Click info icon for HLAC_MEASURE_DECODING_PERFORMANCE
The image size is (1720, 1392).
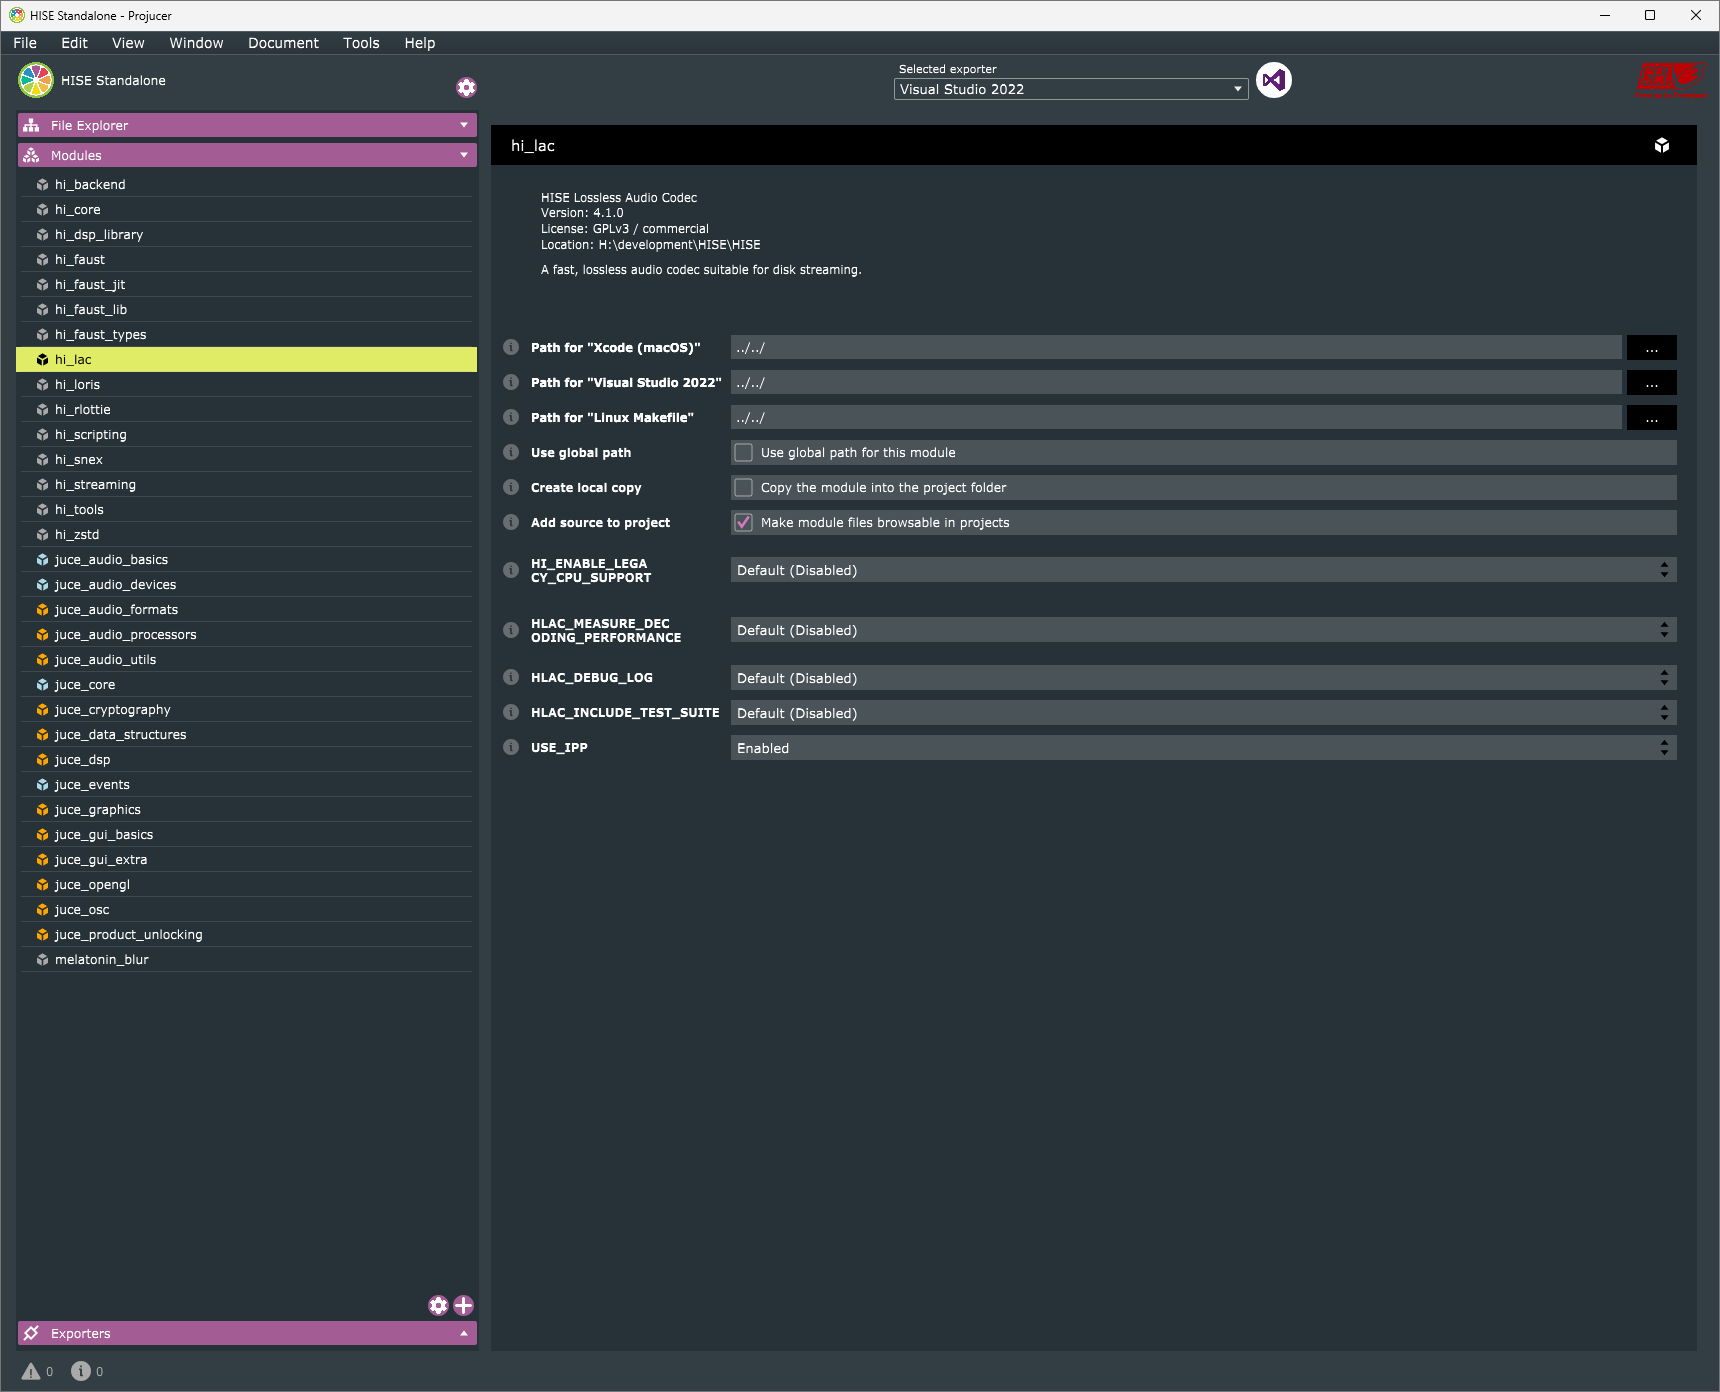(x=511, y=631)
